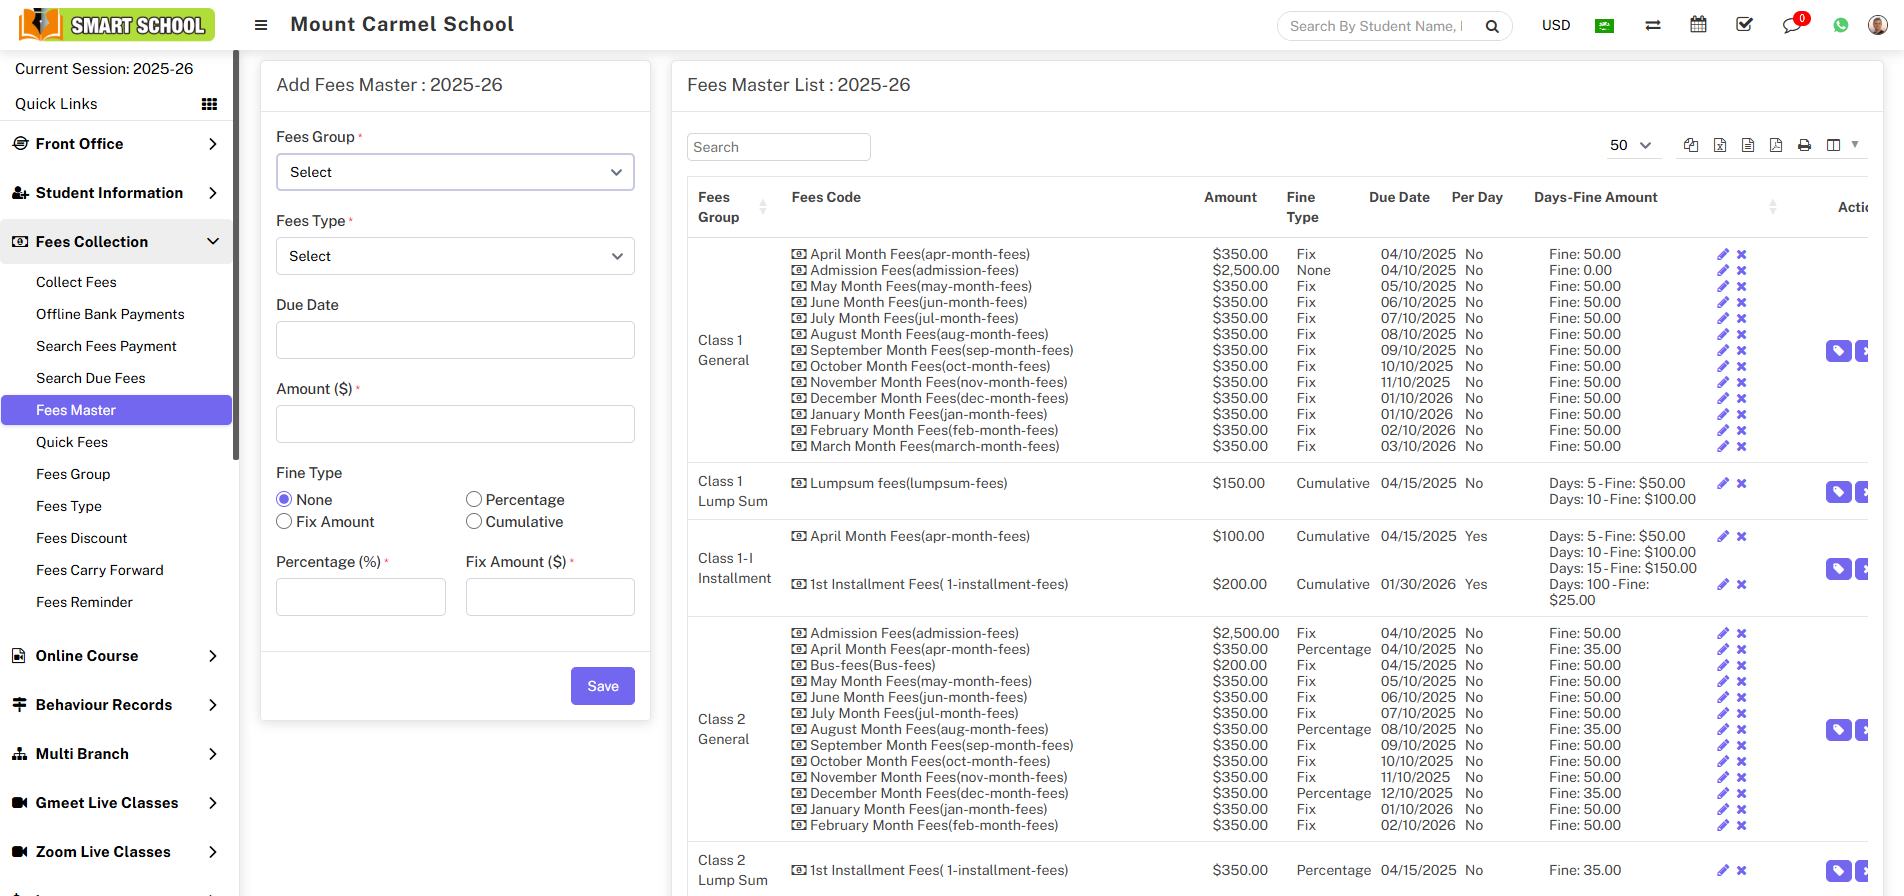The width and height of the screenshot is (1904, 896).
Task: Copy the fees table to clipboard
Action: click(1691, 145)
